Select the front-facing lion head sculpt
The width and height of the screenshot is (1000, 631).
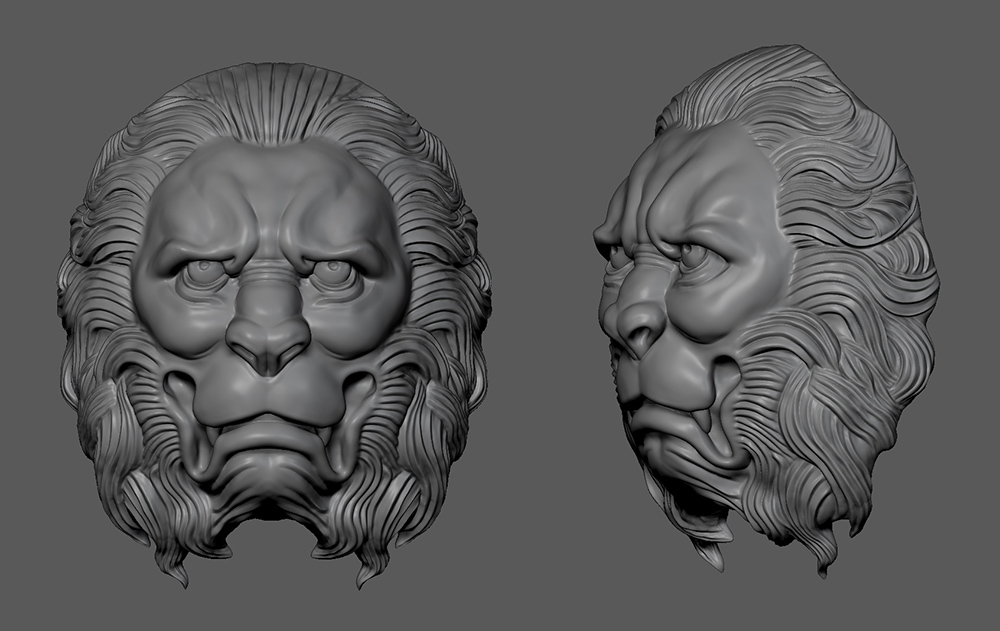[274, 325]
